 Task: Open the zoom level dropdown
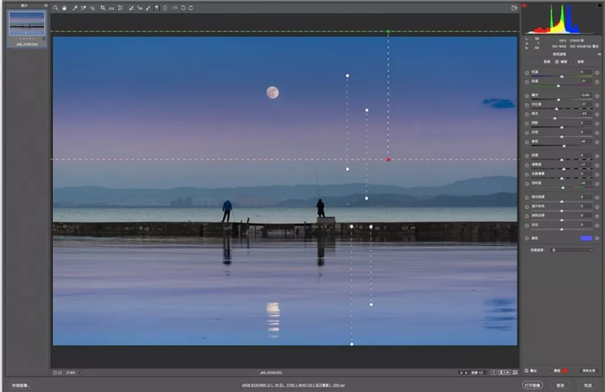[x=74, y=373]
